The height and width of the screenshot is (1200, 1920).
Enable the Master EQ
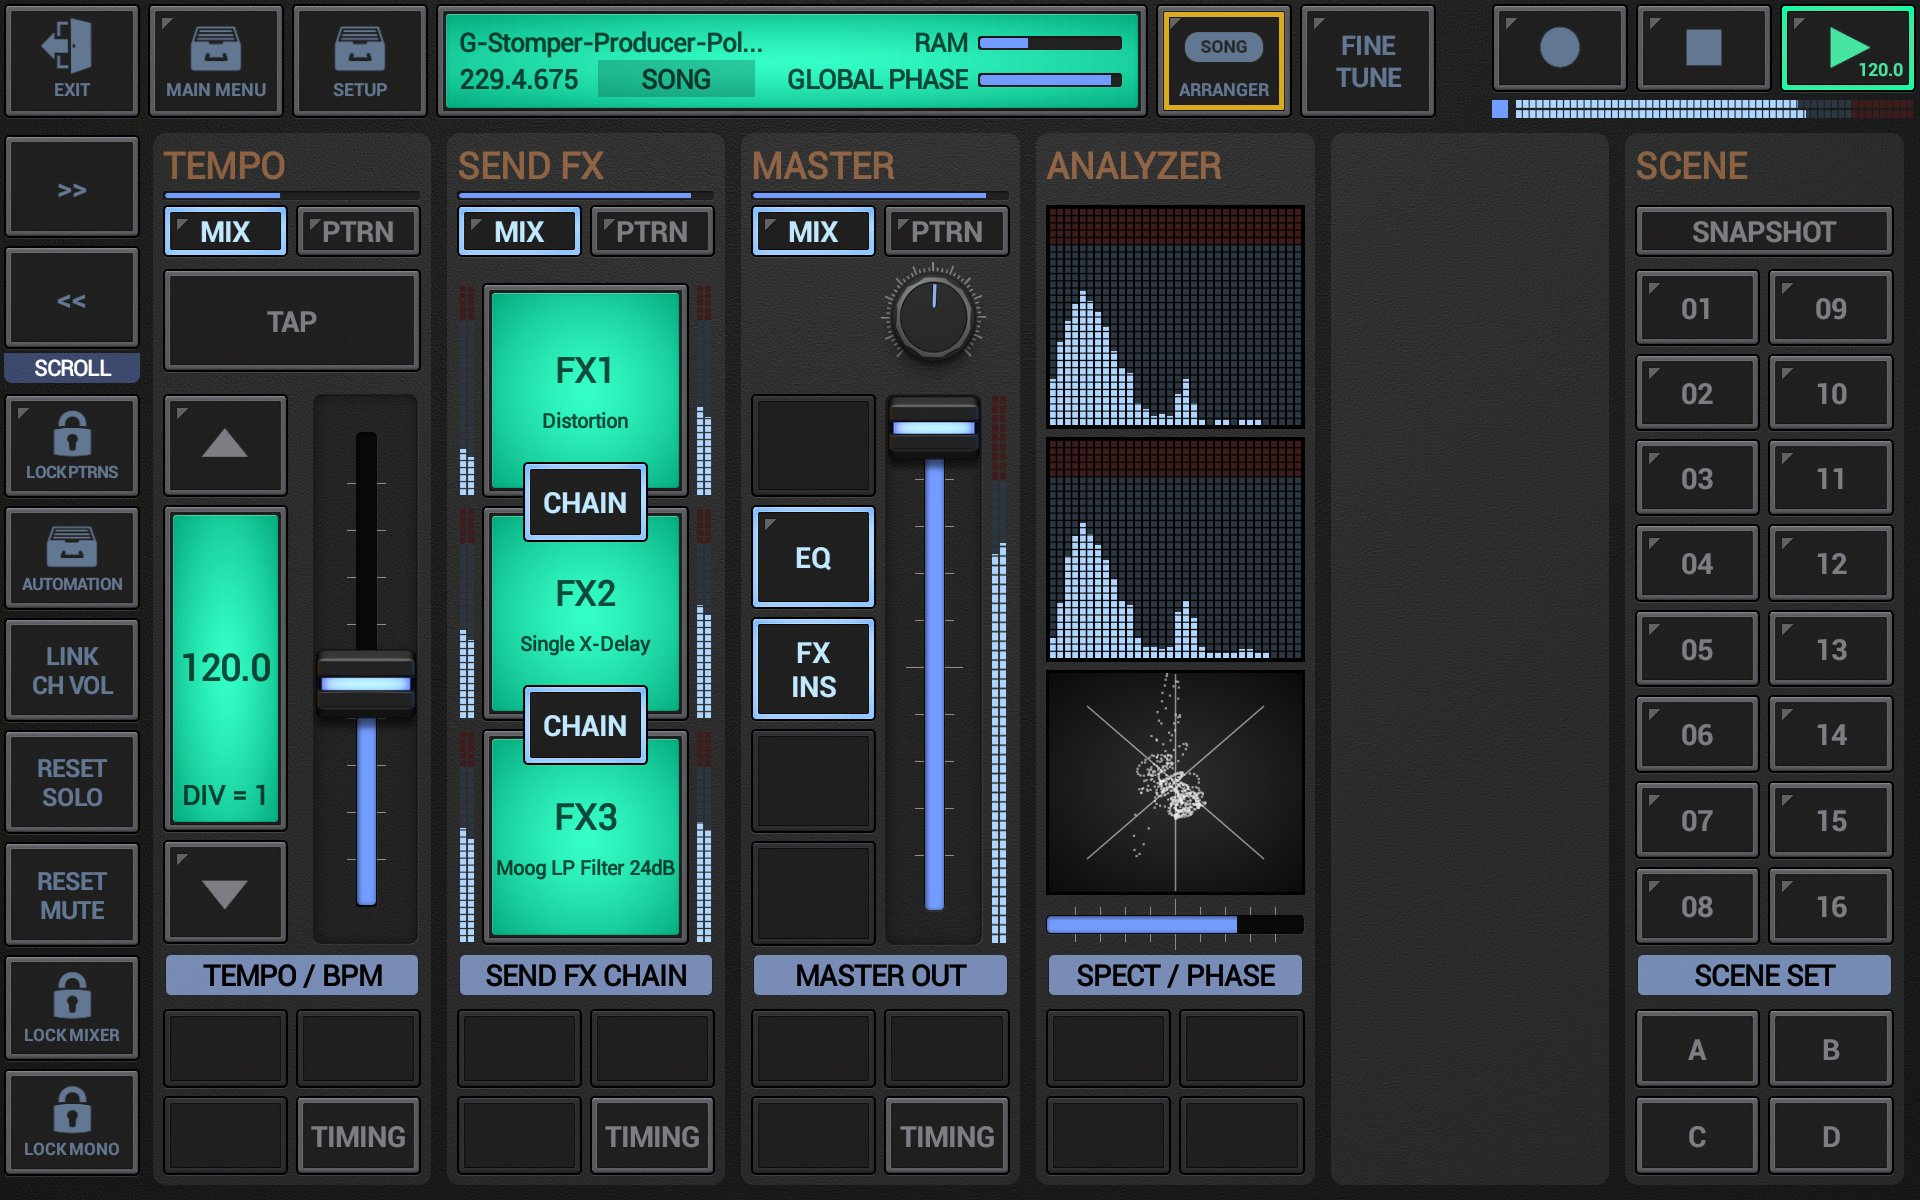(x=812, y=557)
